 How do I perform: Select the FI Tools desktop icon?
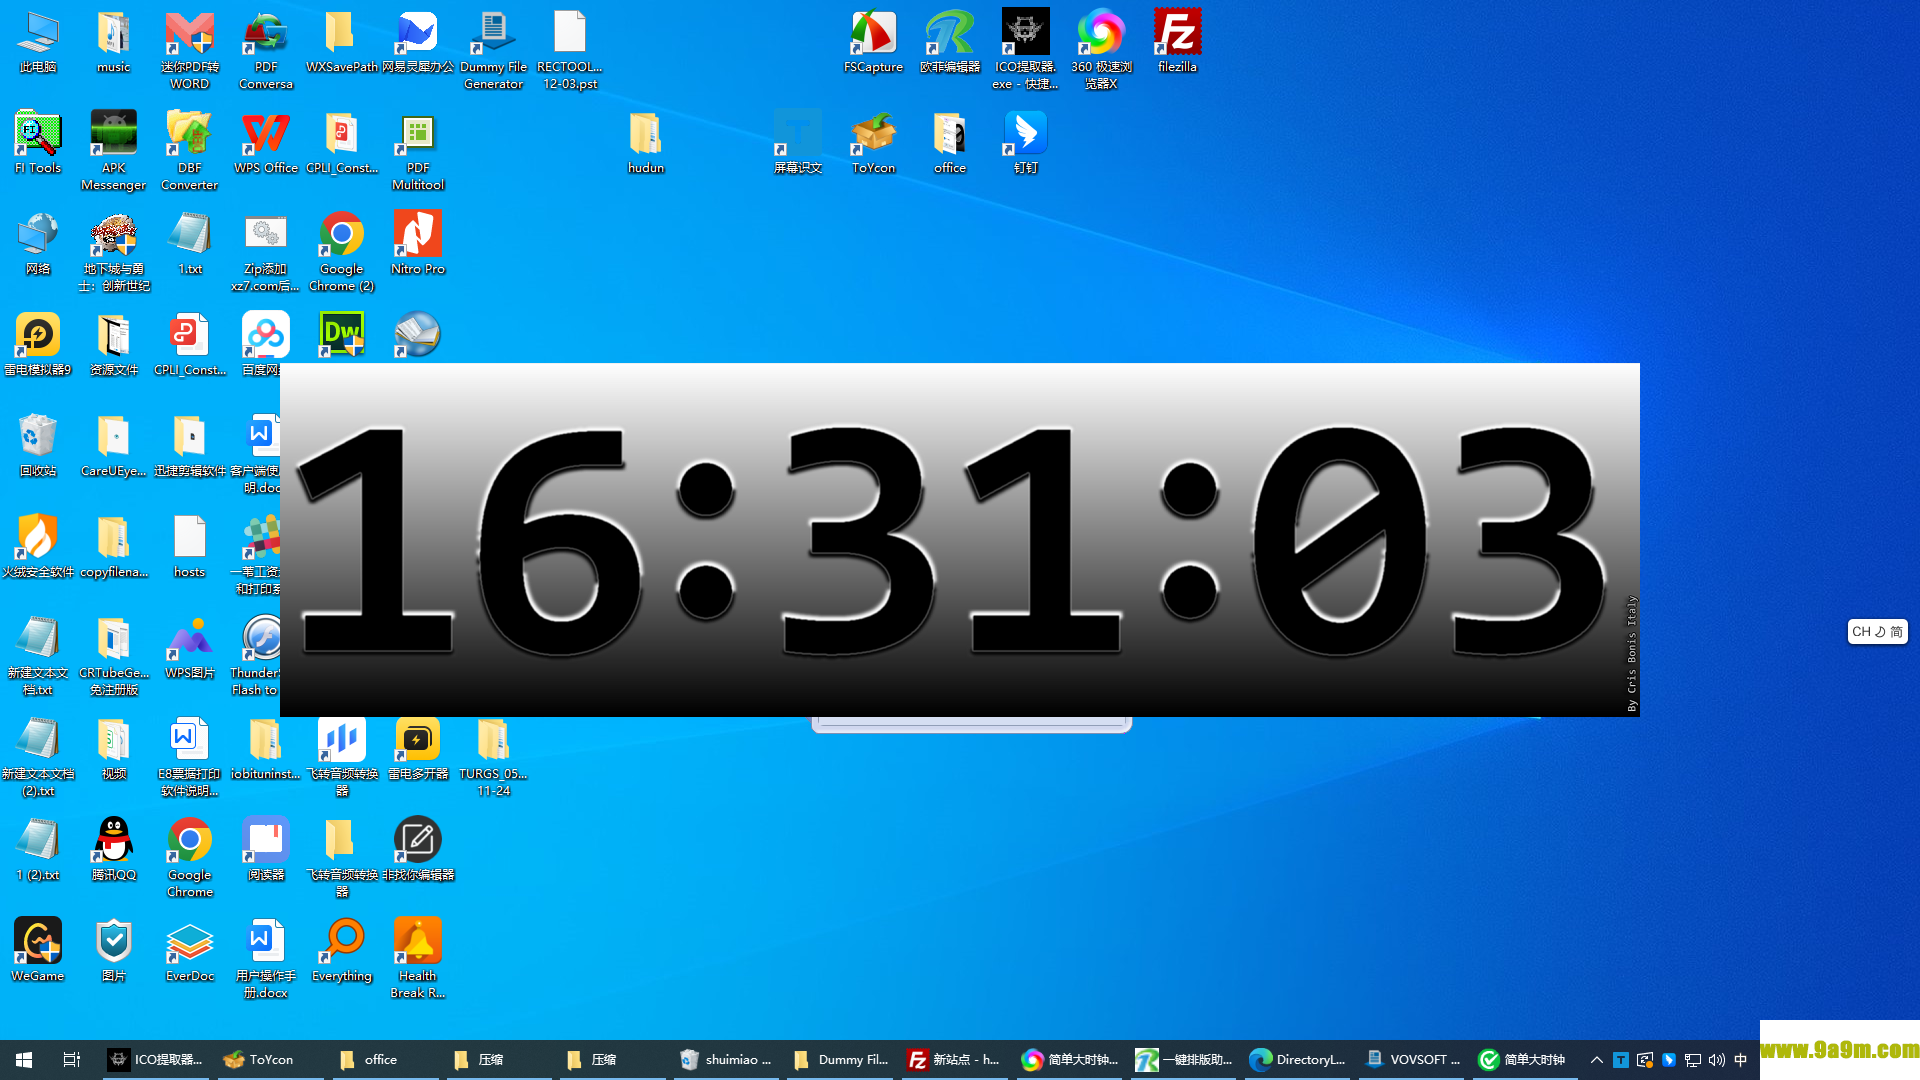click(x=37, y=143)
